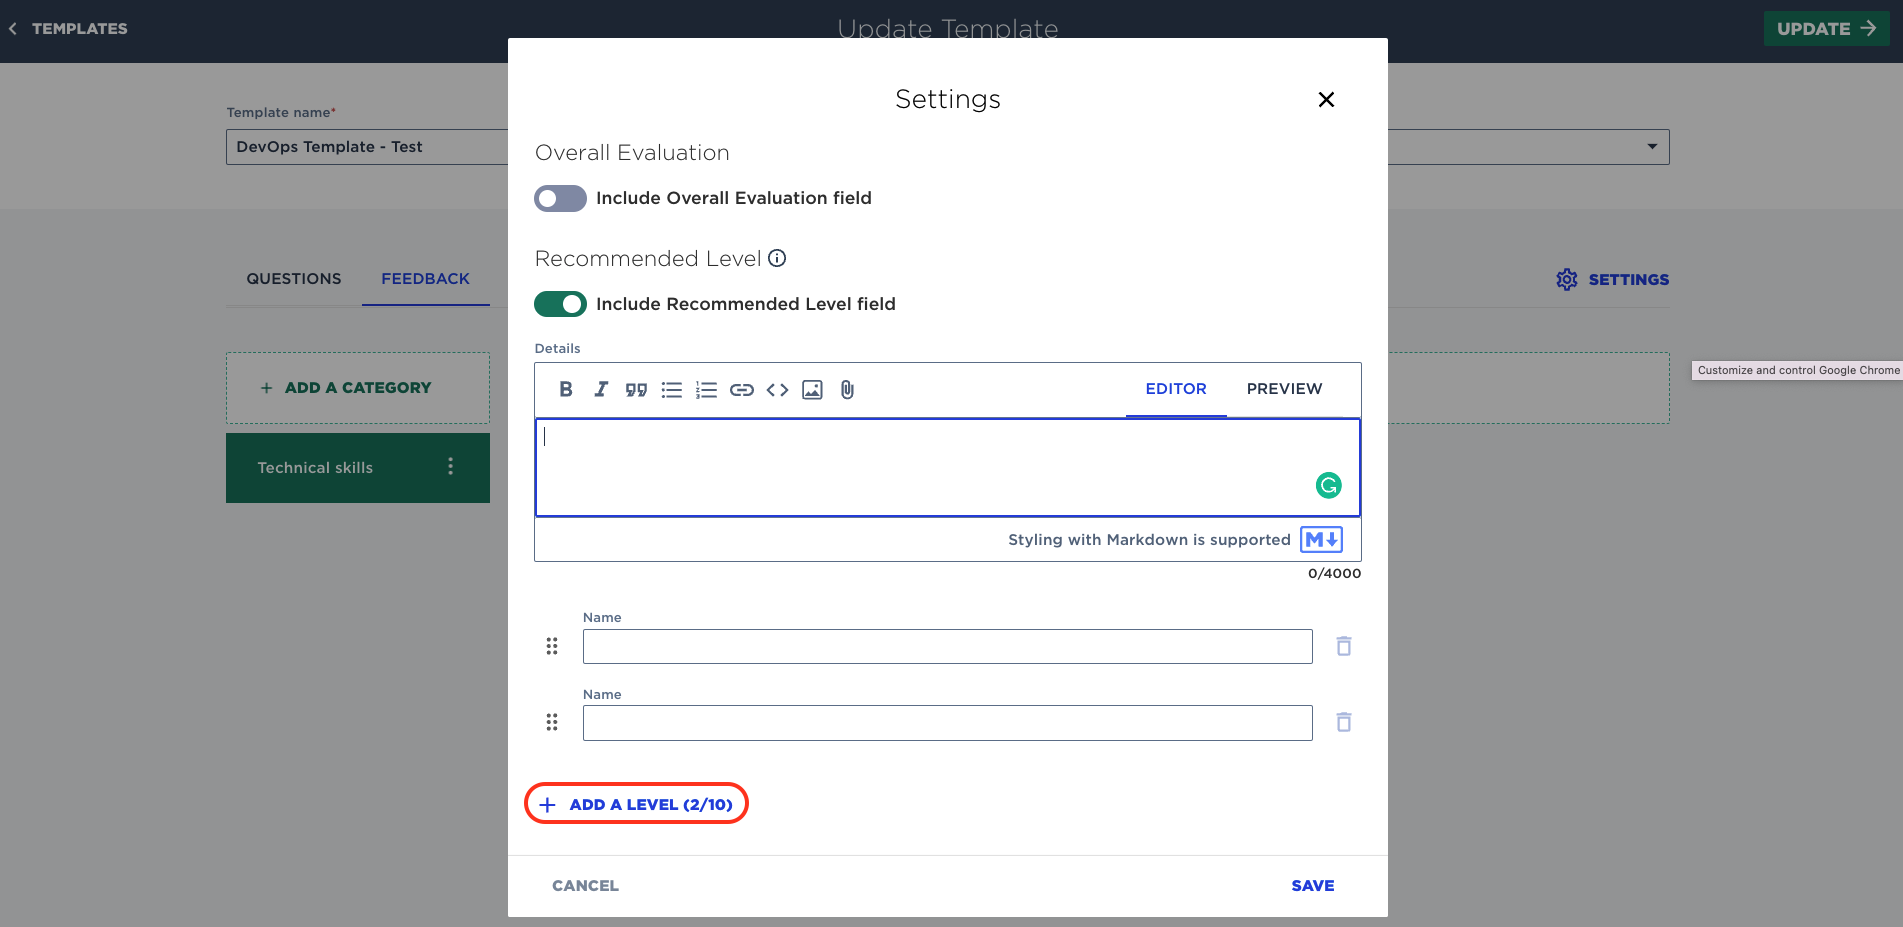
Task: Click Add a Level (2/10) button
Action: 637,804
